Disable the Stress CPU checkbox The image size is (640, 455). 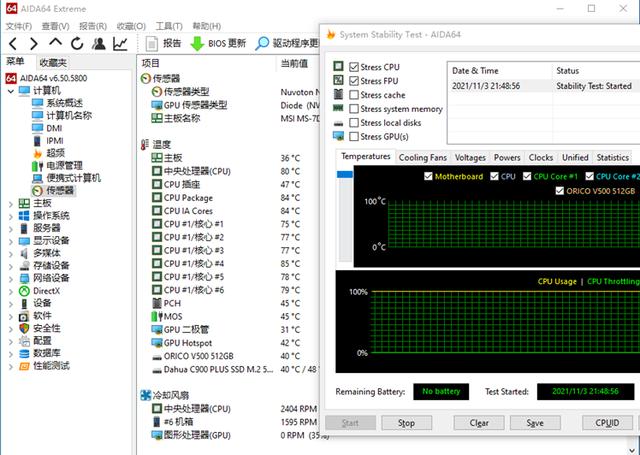click(353, 67)
